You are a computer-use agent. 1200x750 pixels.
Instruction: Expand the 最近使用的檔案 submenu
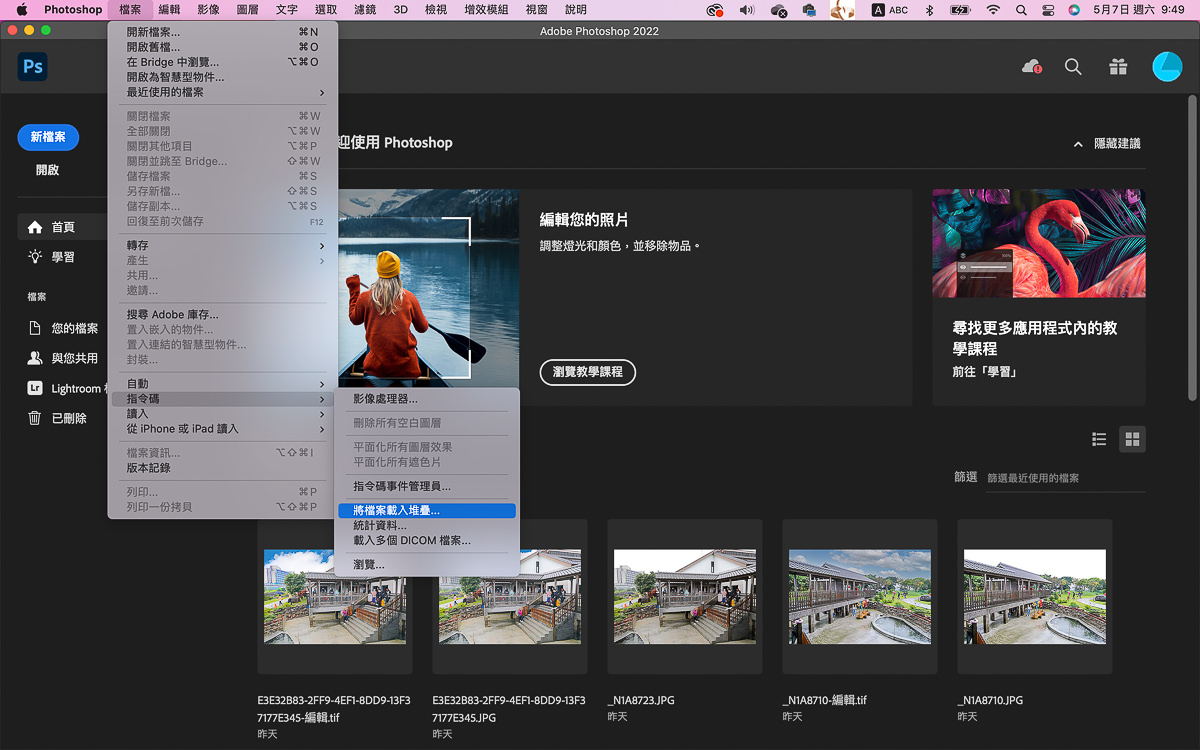[222, 92]
